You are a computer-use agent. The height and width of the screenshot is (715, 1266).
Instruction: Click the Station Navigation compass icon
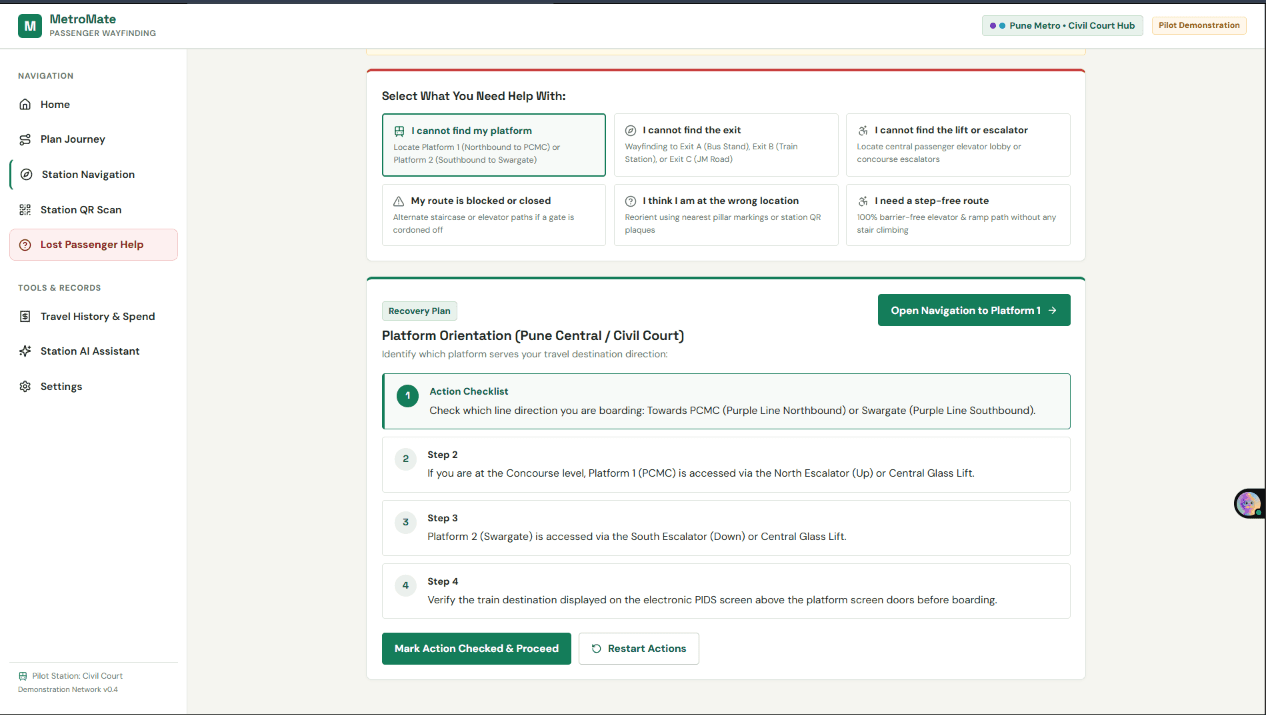(27, 174)
